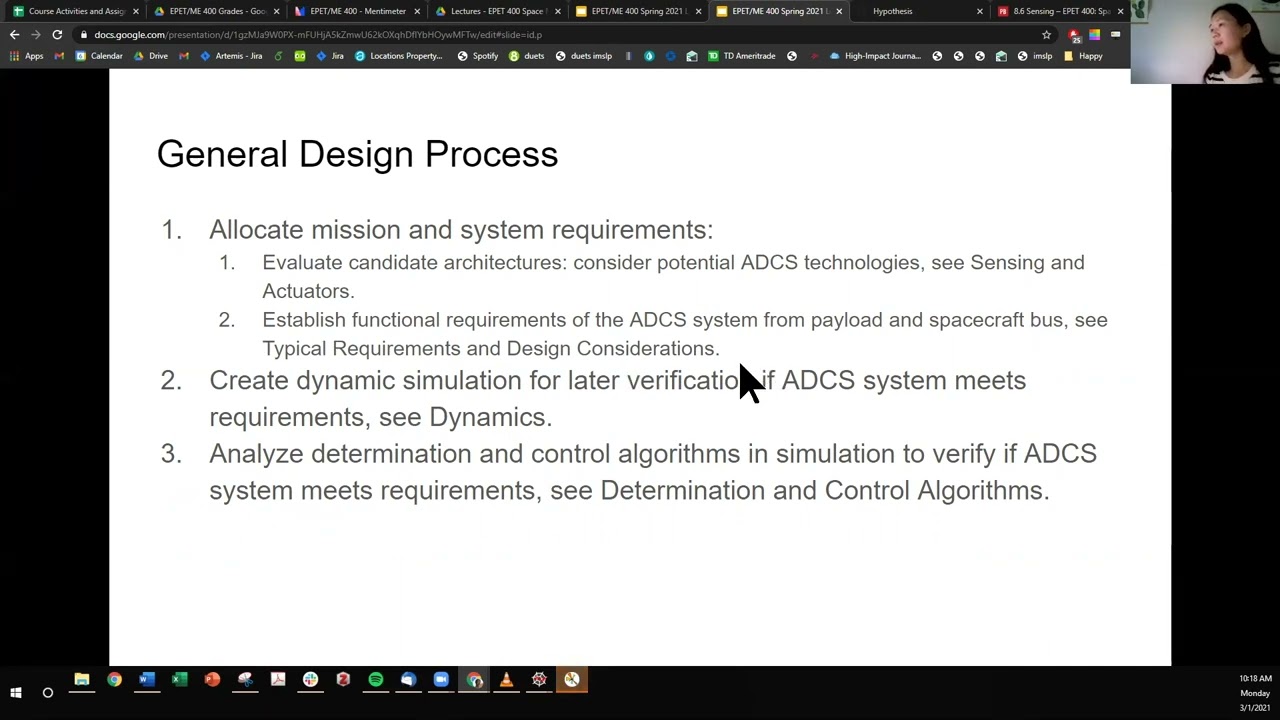The width and height of the screenshot is (1280, 720).
Task: Click the taskbar clock showing 10:18 AM
Action: 1255,679
